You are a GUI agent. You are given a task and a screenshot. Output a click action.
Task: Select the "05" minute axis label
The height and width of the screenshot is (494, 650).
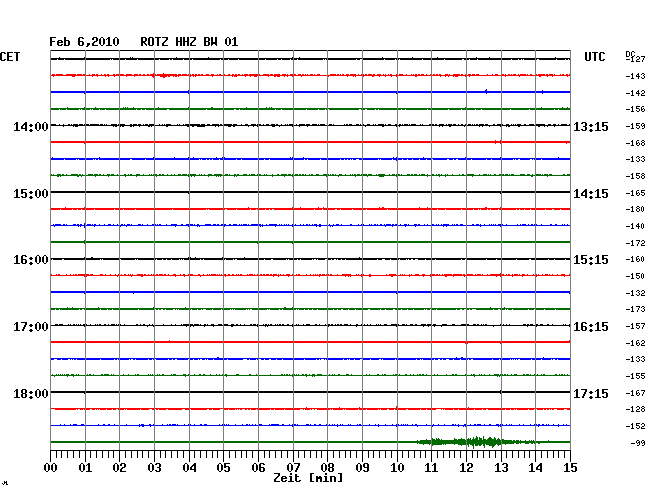coord(223,468)
